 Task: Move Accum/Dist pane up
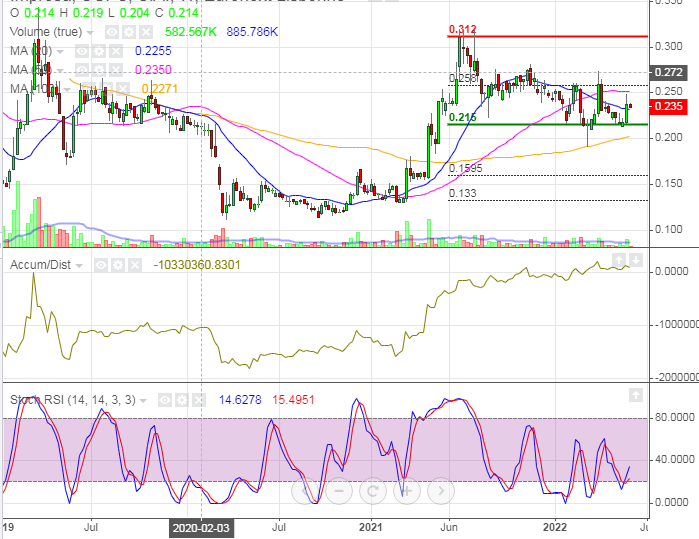pyautogui.click(x=618, y=260)
